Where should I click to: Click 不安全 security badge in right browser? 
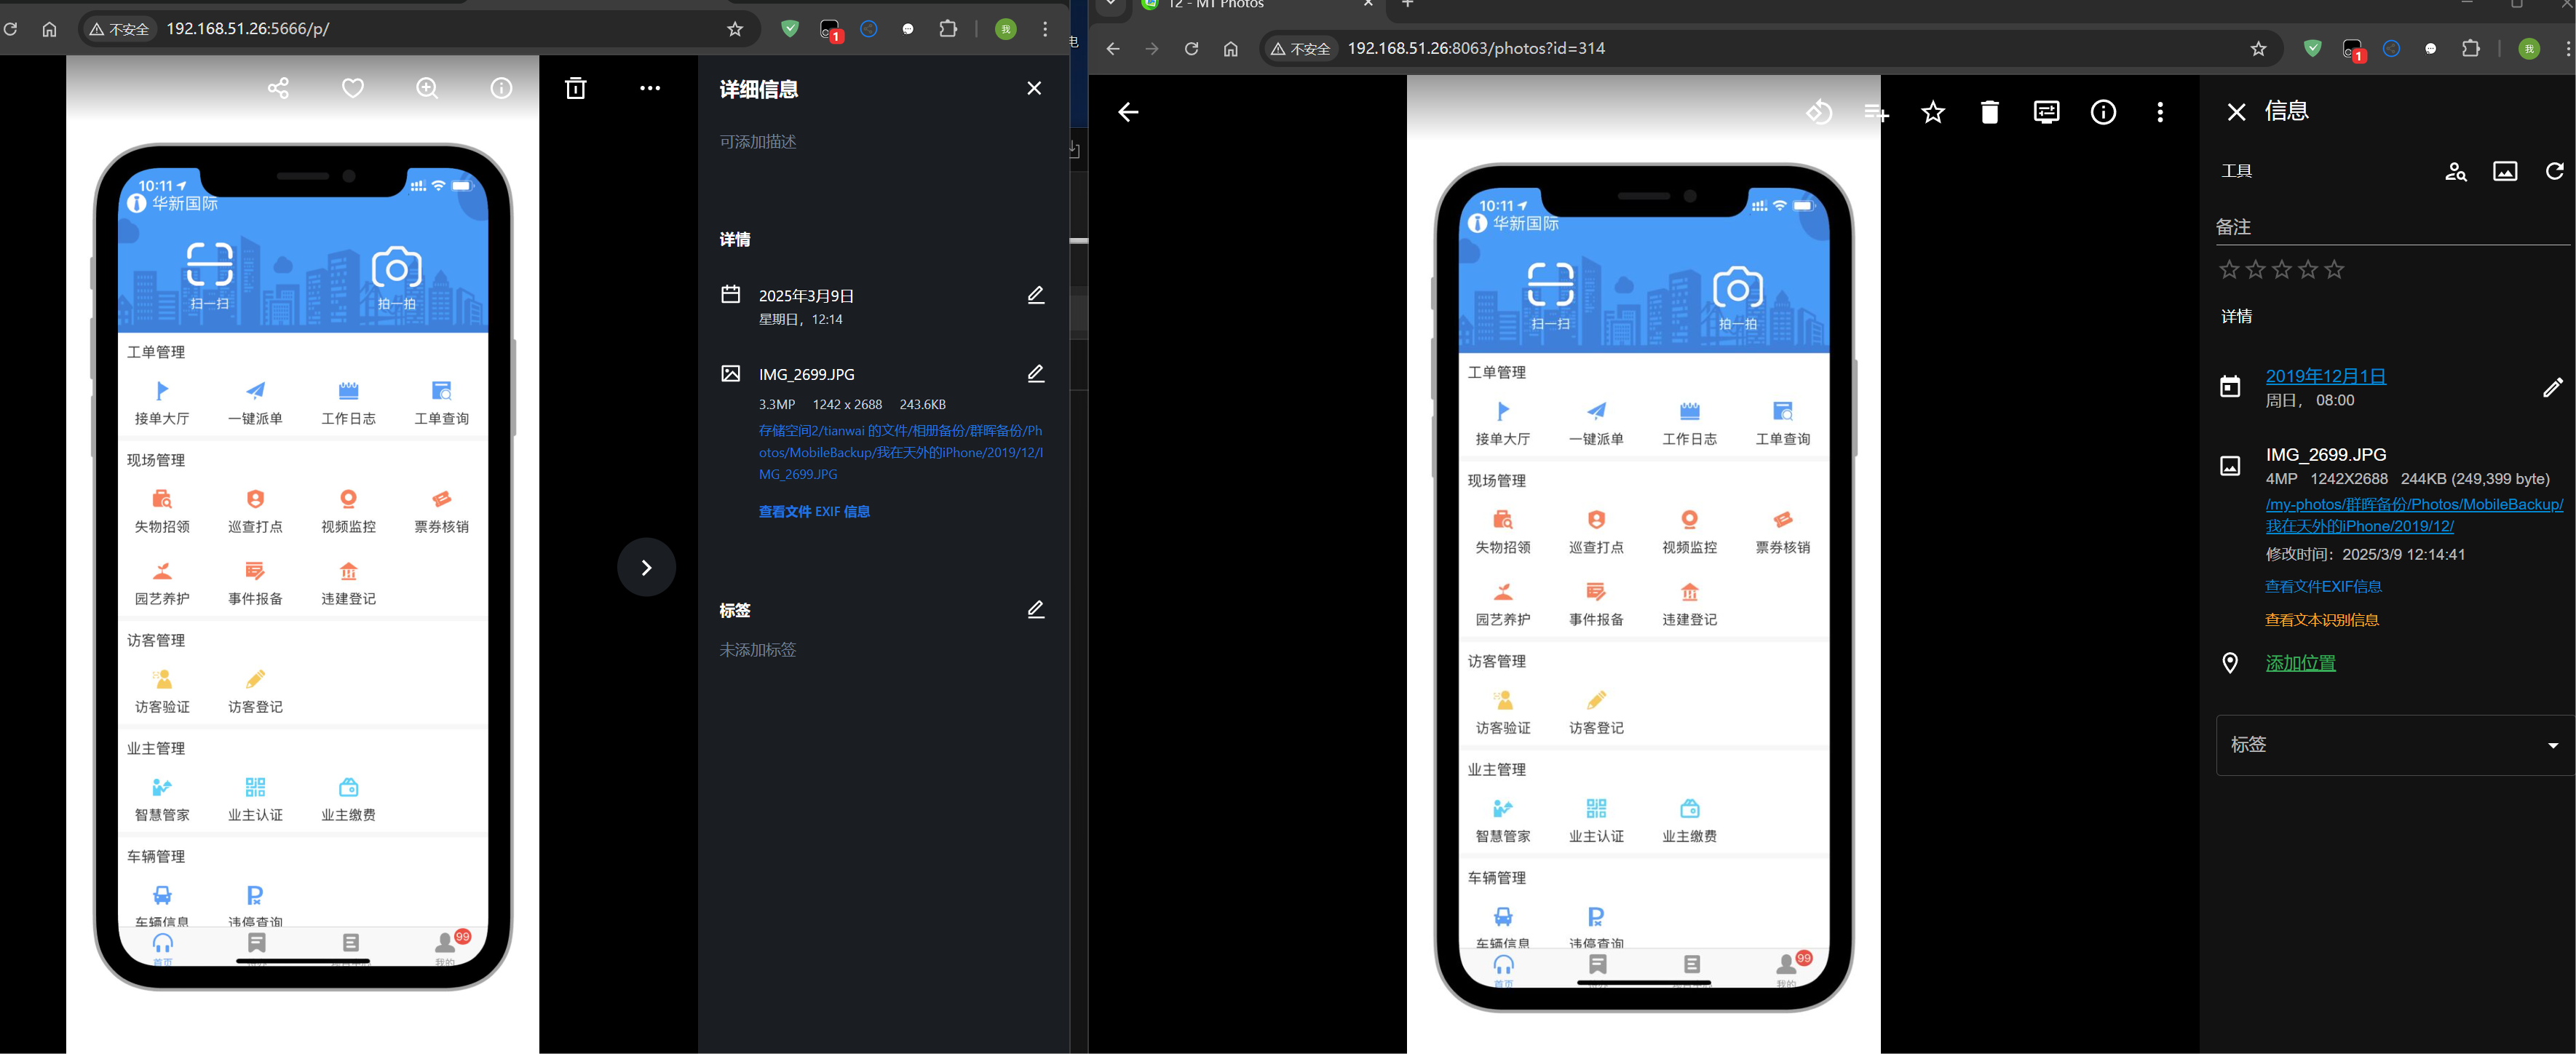coord(1301,48)
